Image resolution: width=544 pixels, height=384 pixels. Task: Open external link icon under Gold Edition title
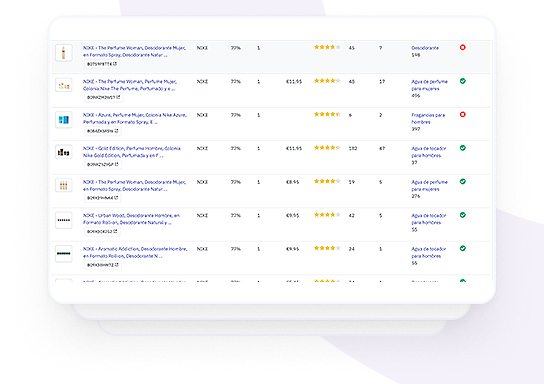pos(117,164)
